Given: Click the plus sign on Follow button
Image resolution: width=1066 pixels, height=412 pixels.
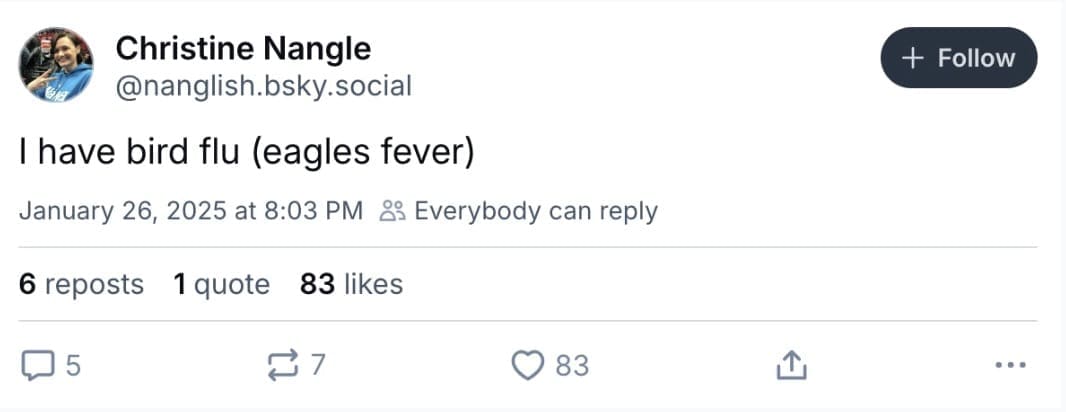Looking at the screenshot, I should (911, 58).
